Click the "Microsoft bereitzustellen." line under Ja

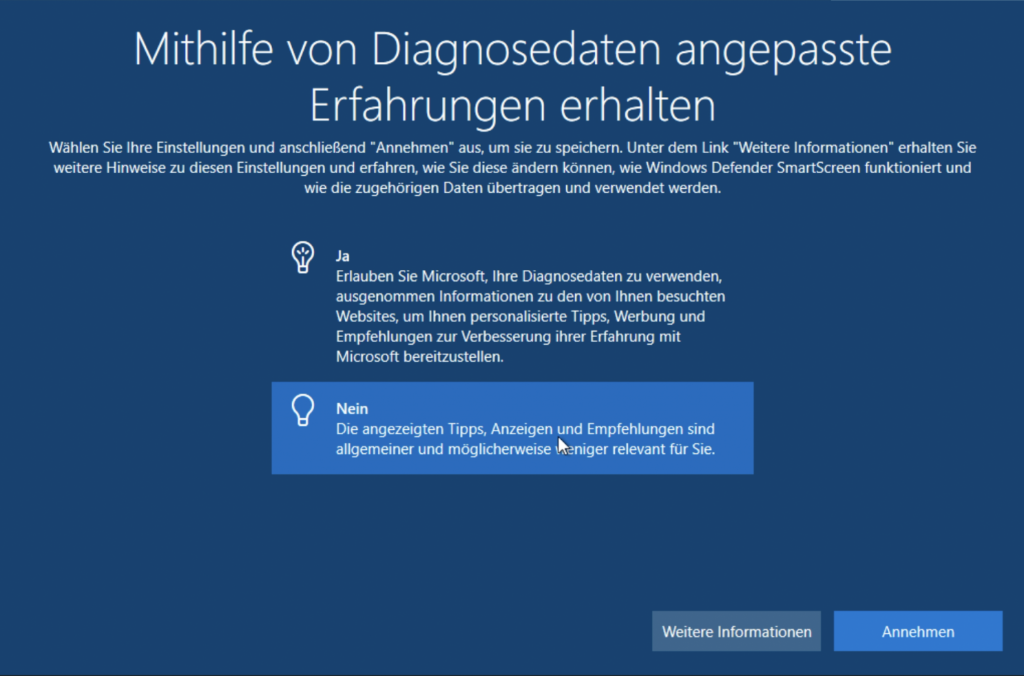click(x=418, y=357)
